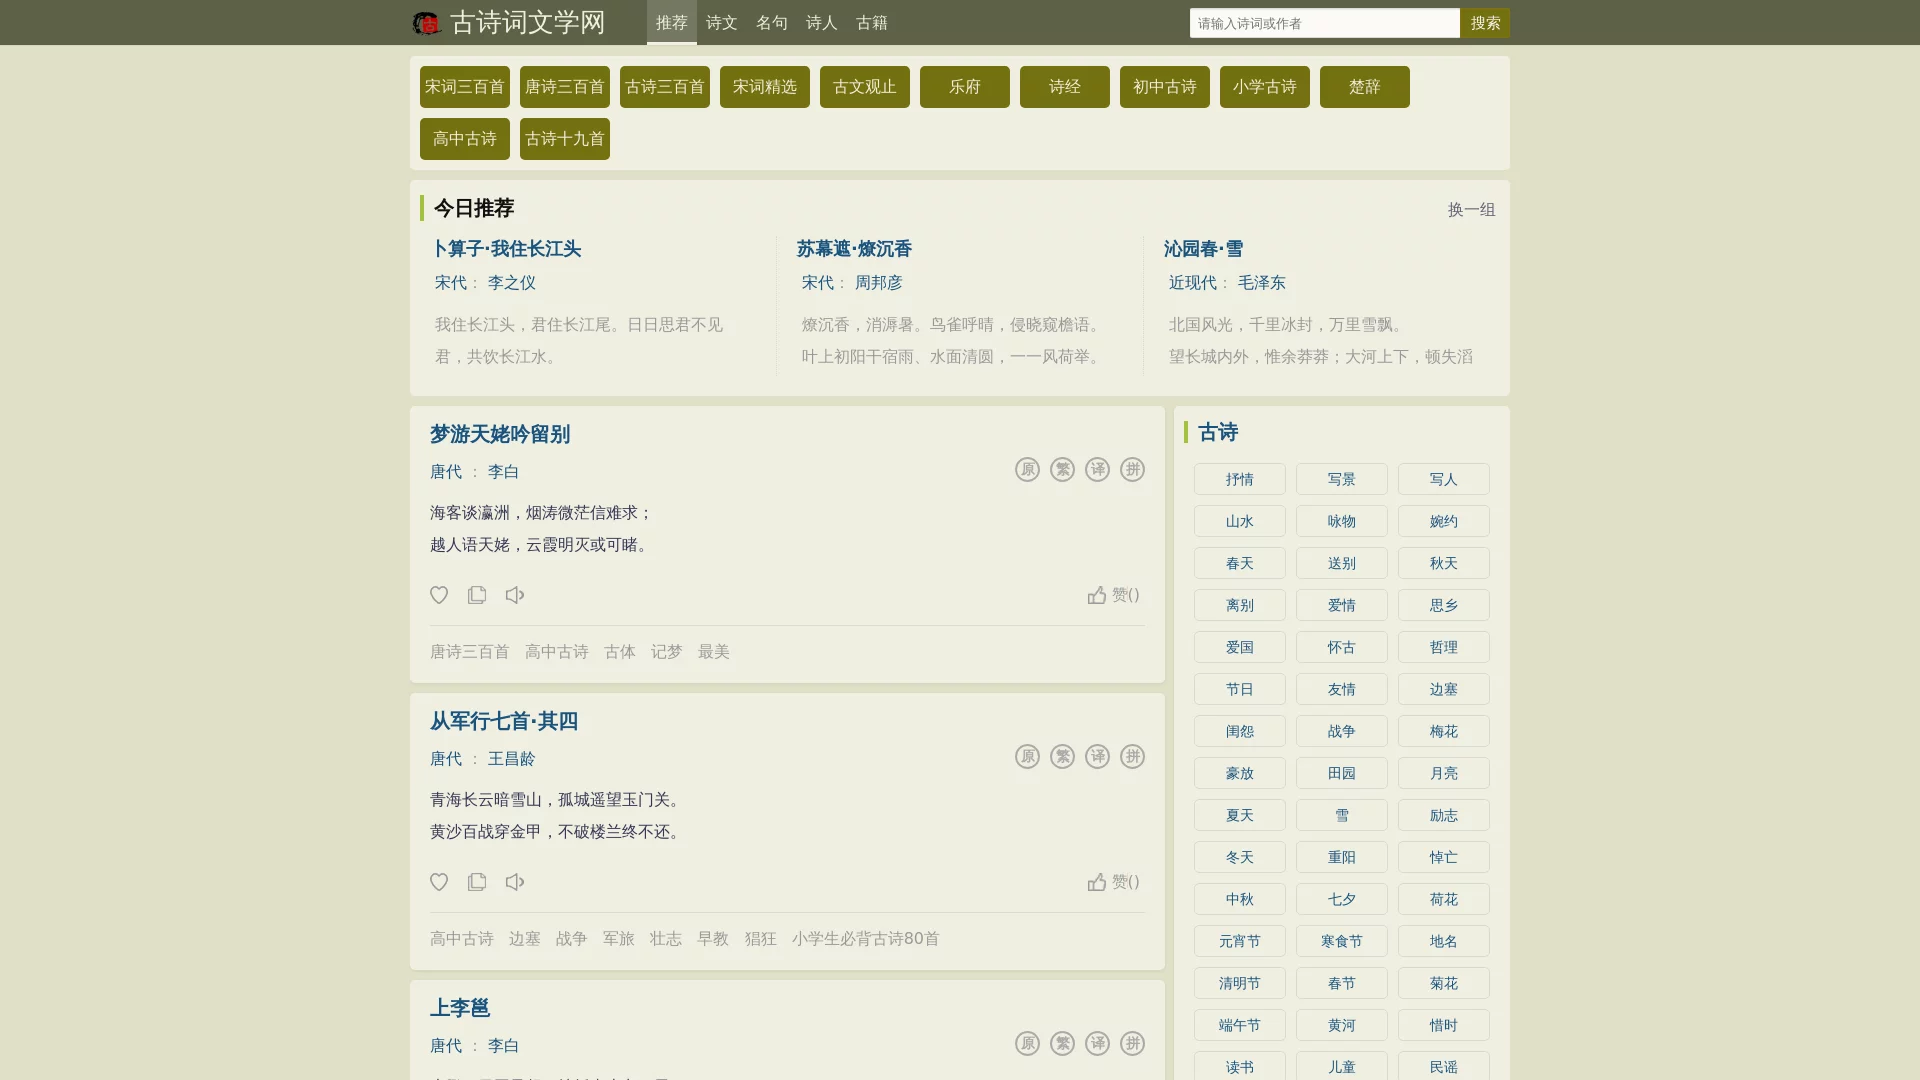
Task: Click the heart favorite icon under 梦游天姥吟留别
Action: coord(439,595)
